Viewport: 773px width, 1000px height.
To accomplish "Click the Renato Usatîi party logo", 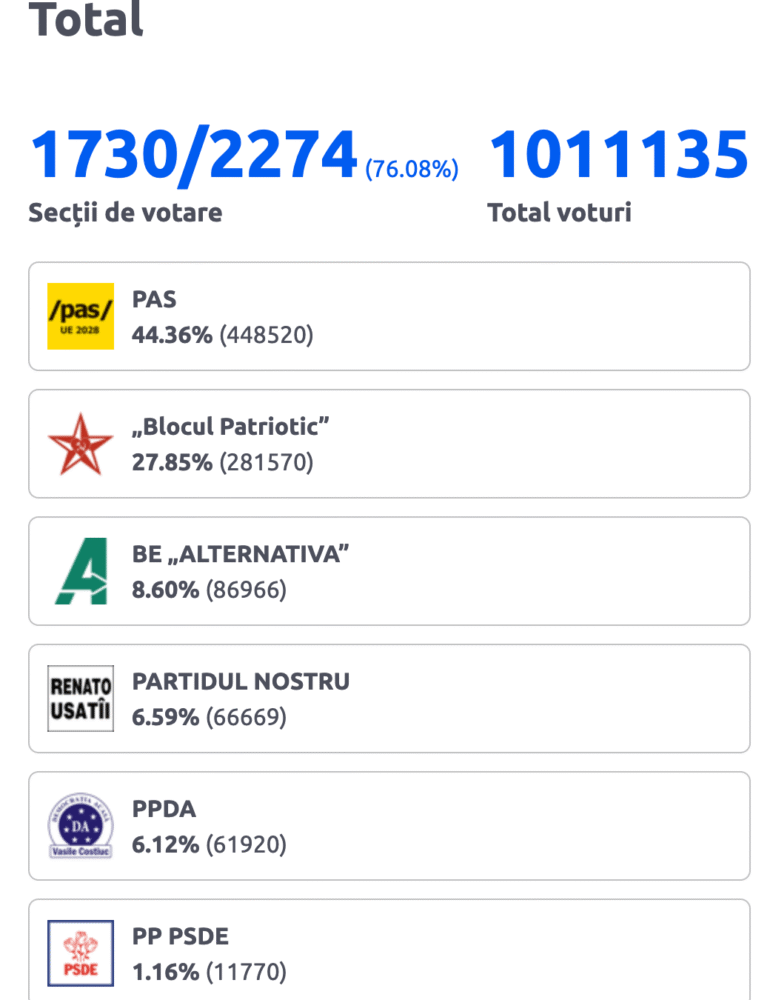I will click(80, 698).
